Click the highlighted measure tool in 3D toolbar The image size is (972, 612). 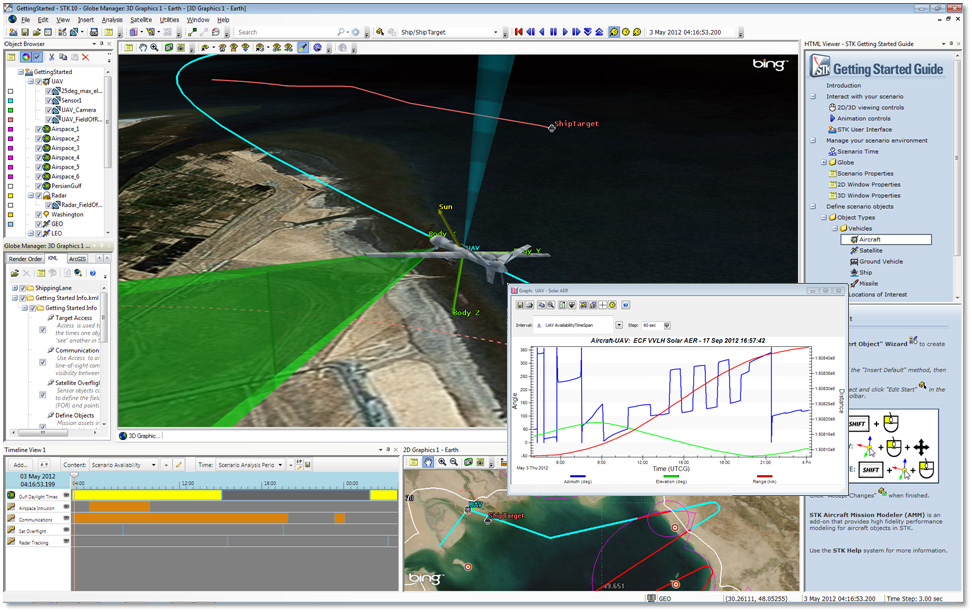click(x=303, y=48)
